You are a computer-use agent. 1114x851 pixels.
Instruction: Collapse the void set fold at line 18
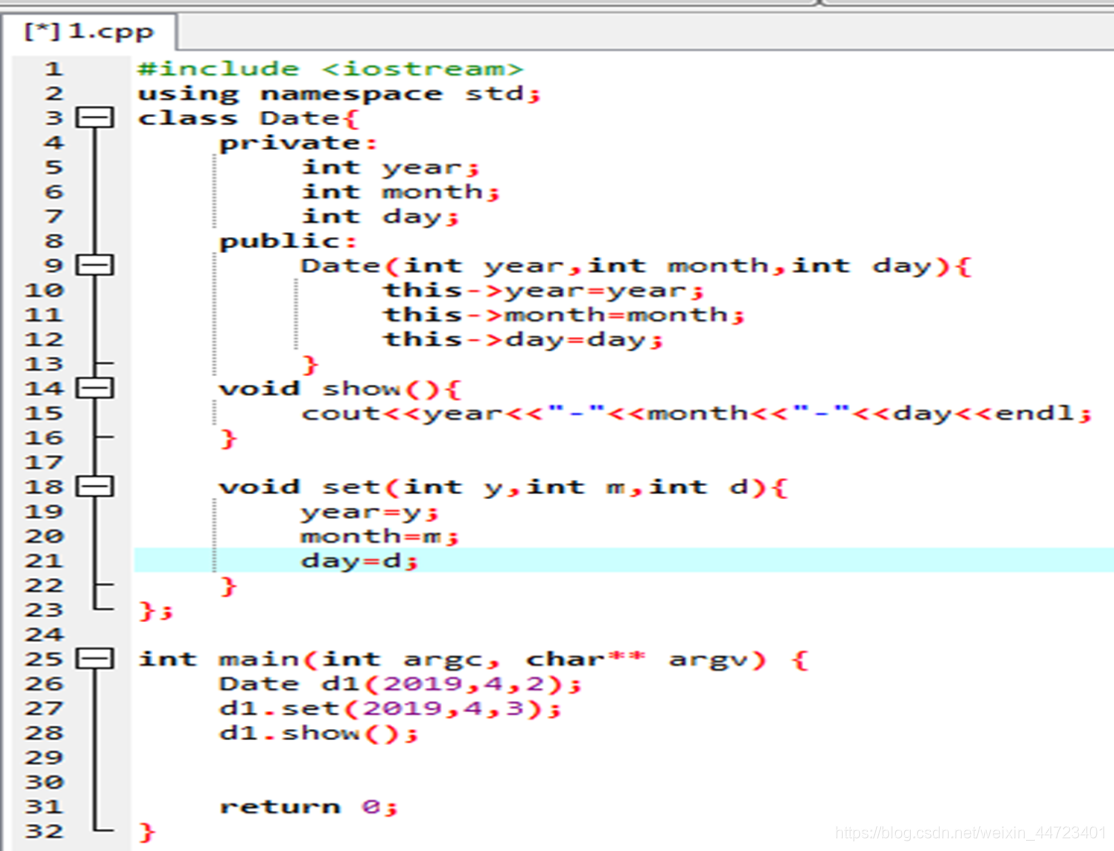94,487
